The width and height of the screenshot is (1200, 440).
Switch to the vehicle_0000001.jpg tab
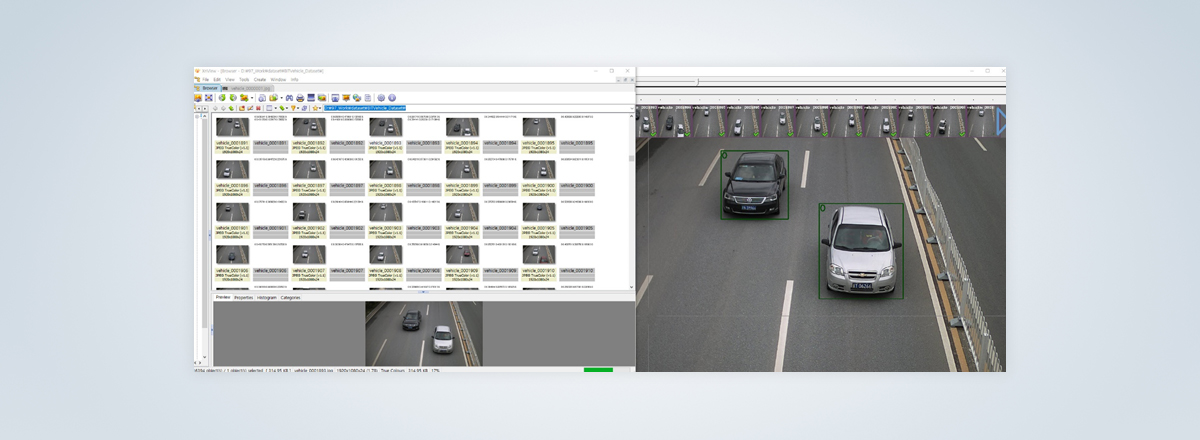click(x=250, y=88)
